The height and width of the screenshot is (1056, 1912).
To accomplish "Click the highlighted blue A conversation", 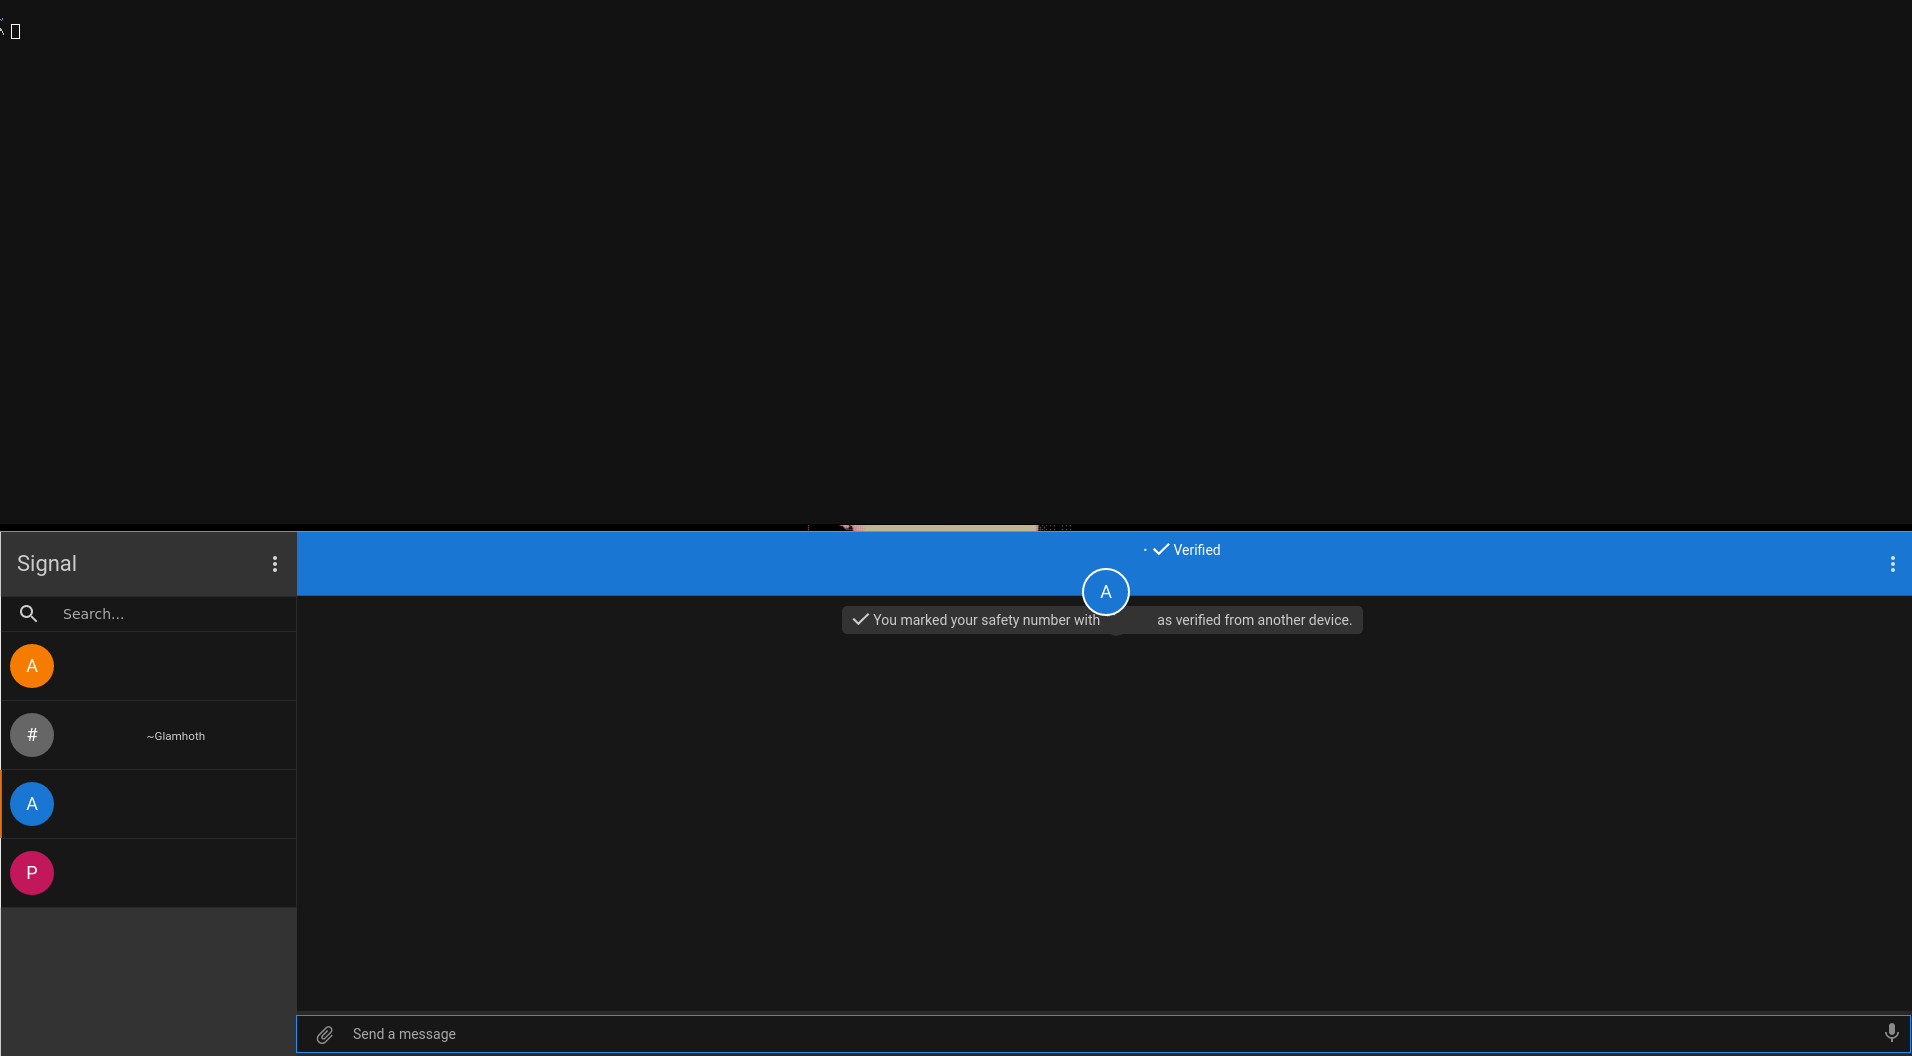I will tap(148, 803).
